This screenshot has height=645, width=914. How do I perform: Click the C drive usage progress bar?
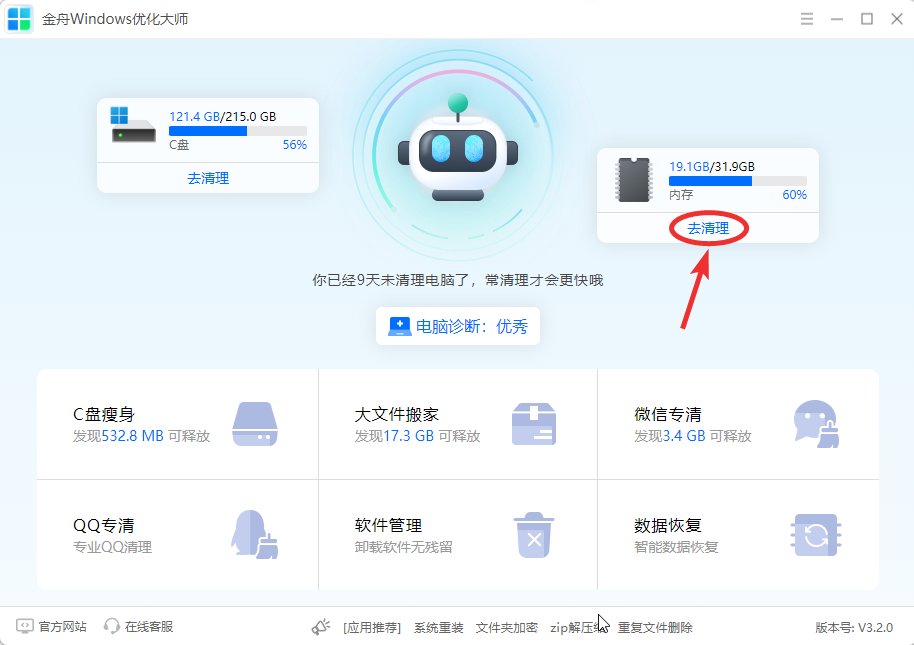coord(238,131)
